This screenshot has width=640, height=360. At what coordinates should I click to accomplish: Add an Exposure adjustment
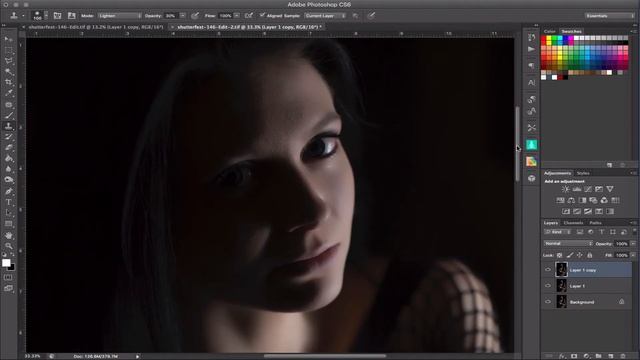tap(599, 189)
